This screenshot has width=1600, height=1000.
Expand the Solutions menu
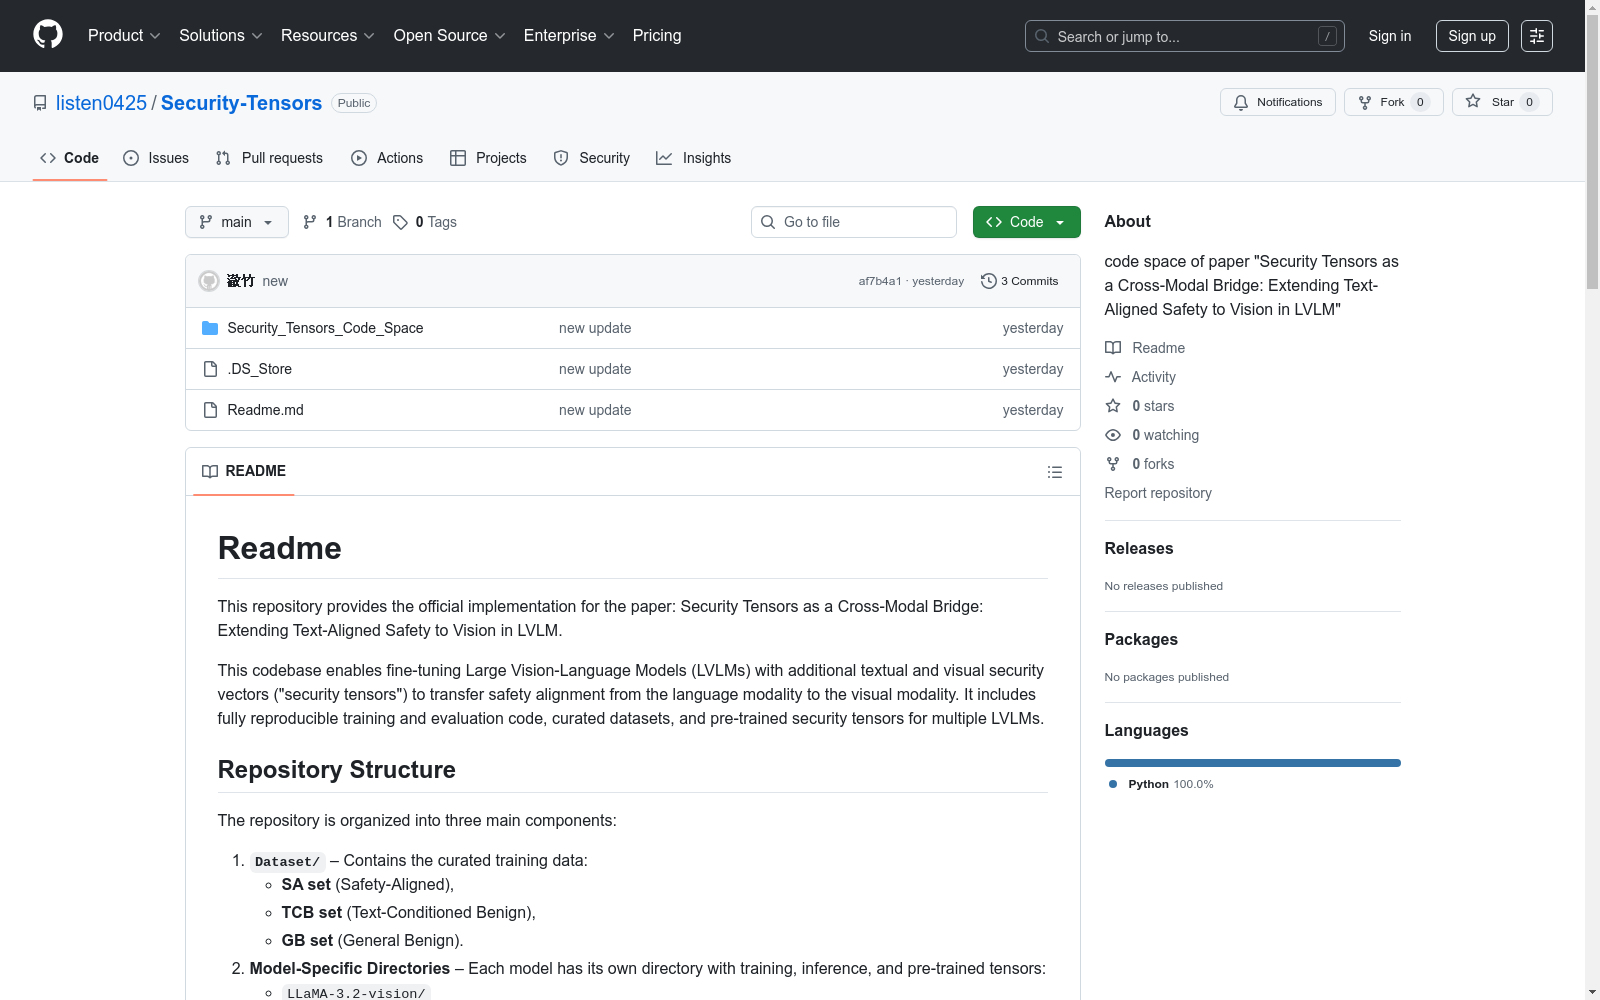coord(221,35)
